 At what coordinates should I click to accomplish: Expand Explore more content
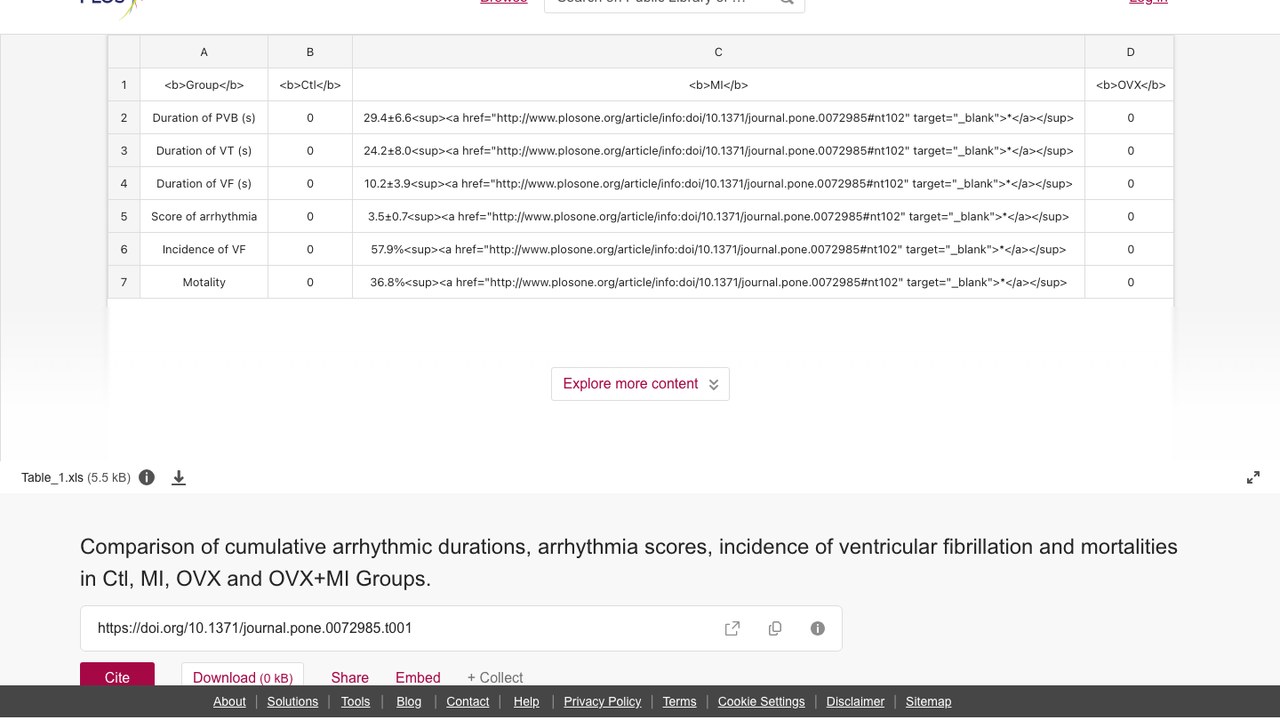point(640,384)
